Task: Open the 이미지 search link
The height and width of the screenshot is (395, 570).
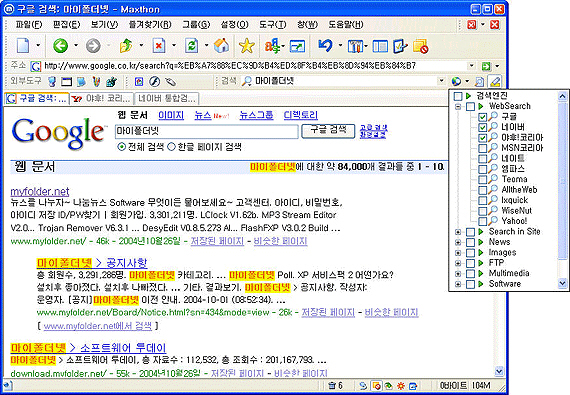Action: click(171, 116)
